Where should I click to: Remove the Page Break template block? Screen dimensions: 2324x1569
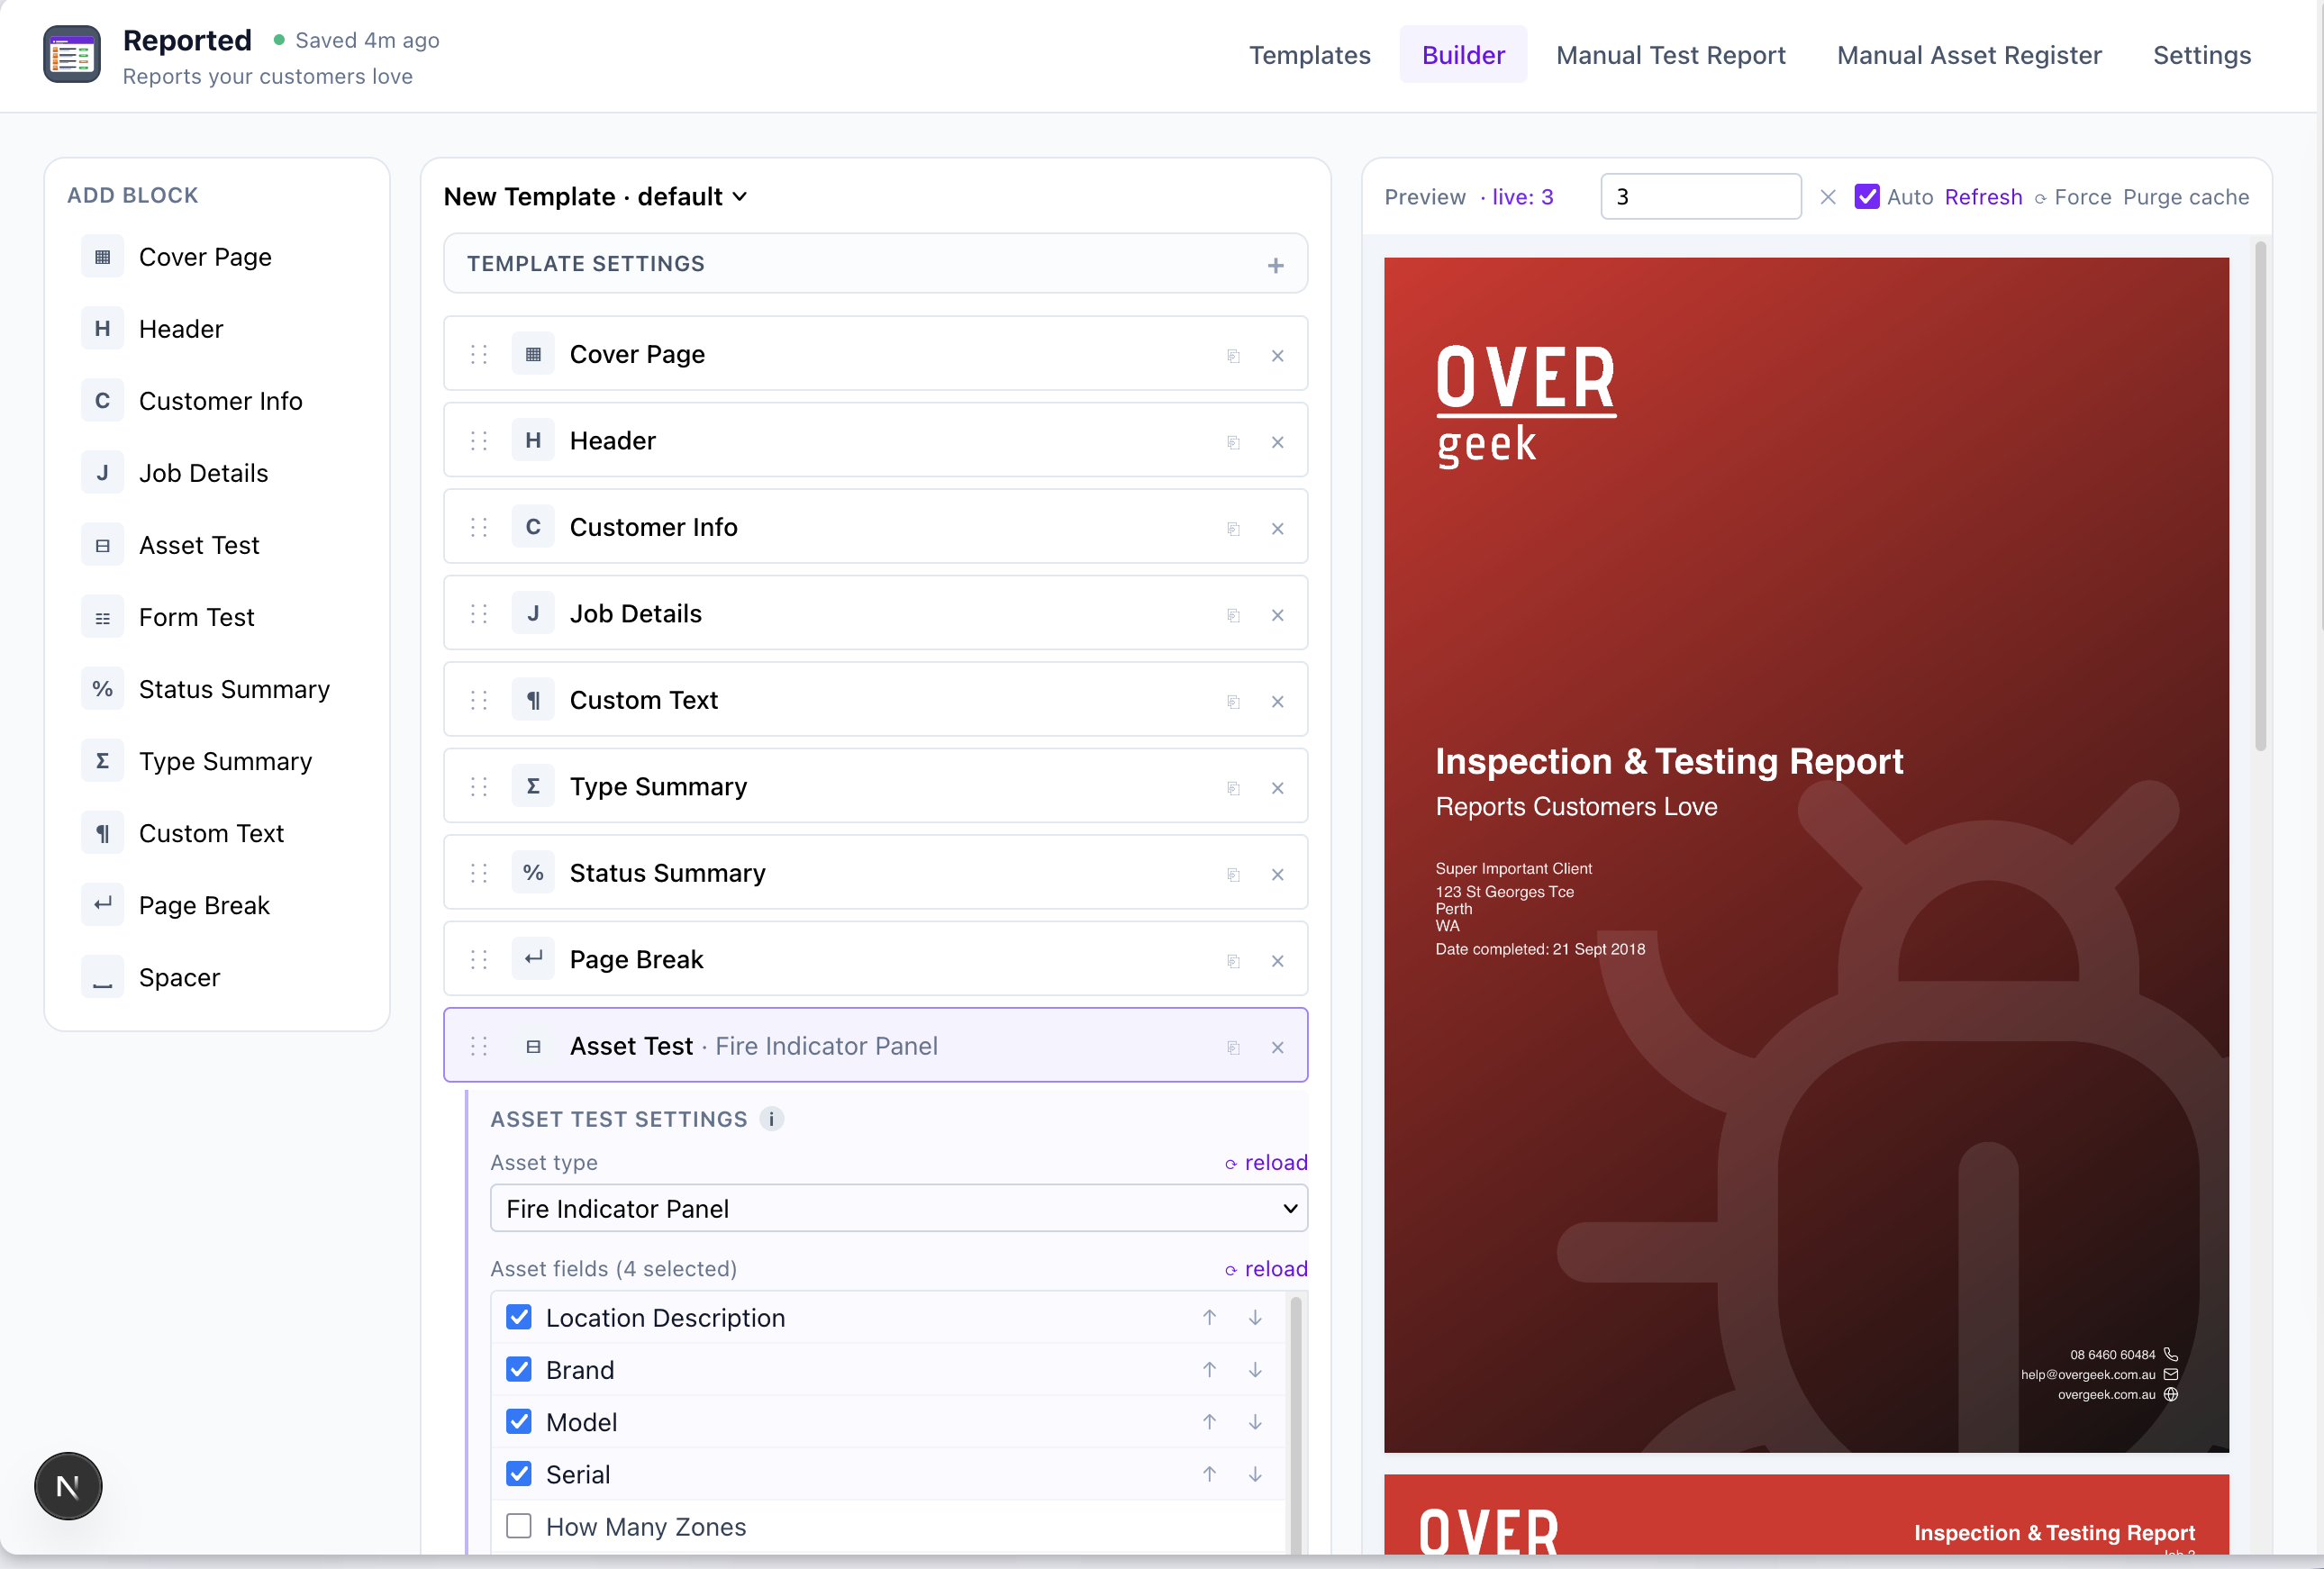[x=1277, y=961]
